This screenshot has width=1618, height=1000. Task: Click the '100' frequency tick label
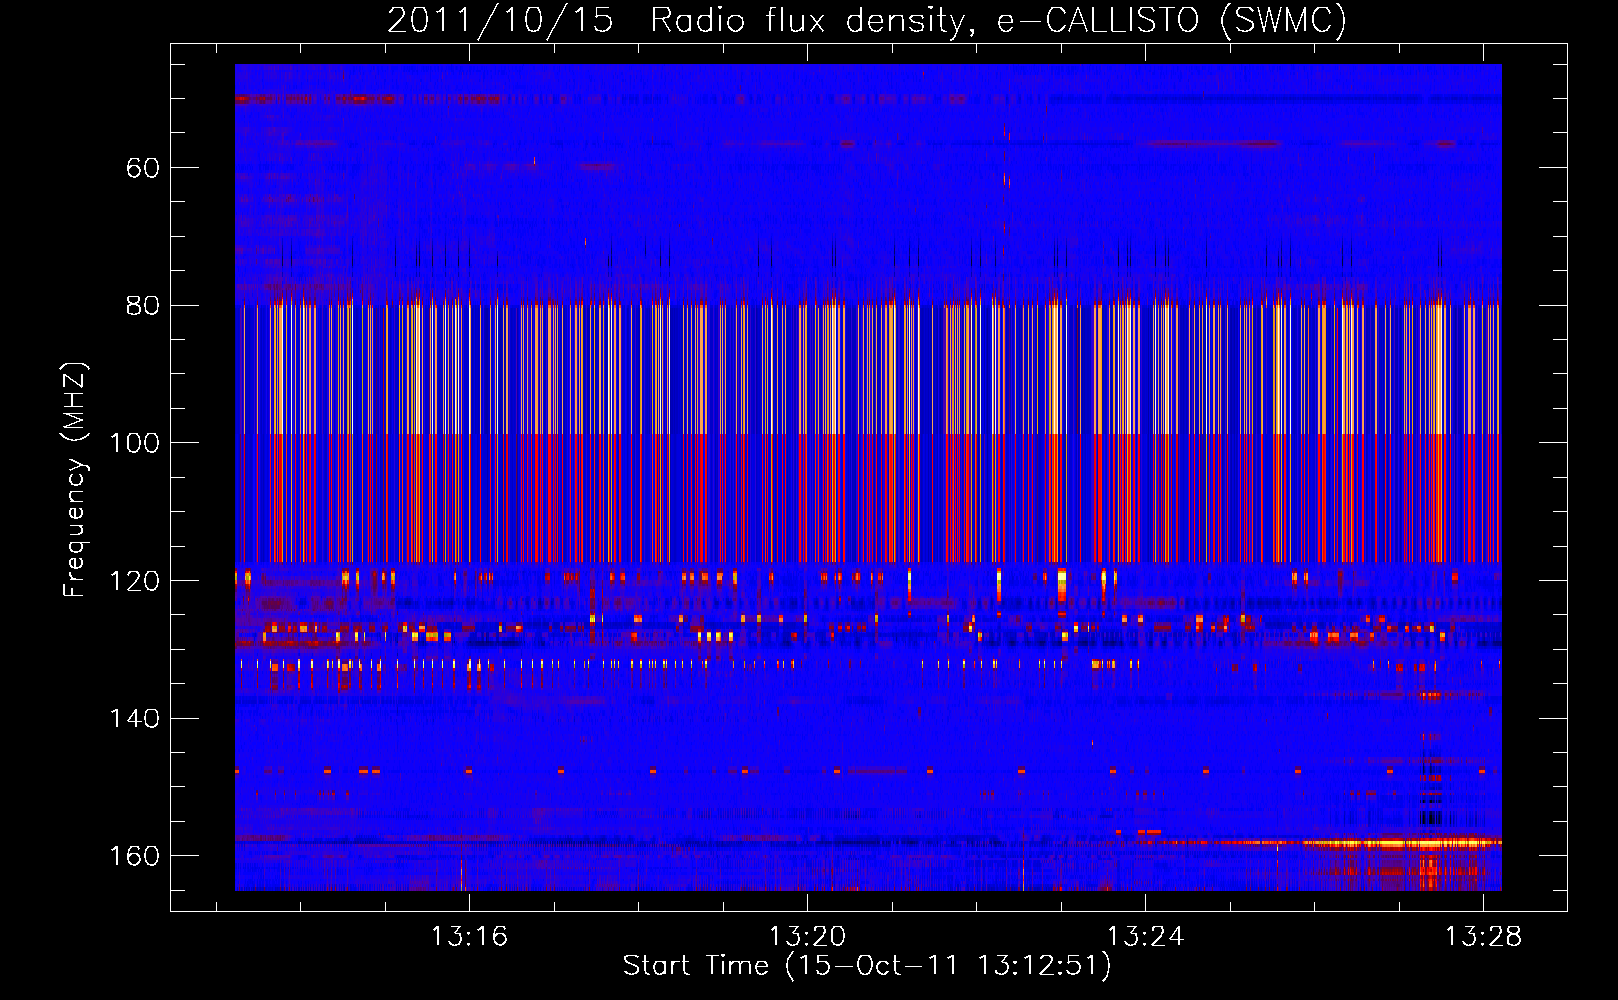pyautogui.click(x=134, y=443)
